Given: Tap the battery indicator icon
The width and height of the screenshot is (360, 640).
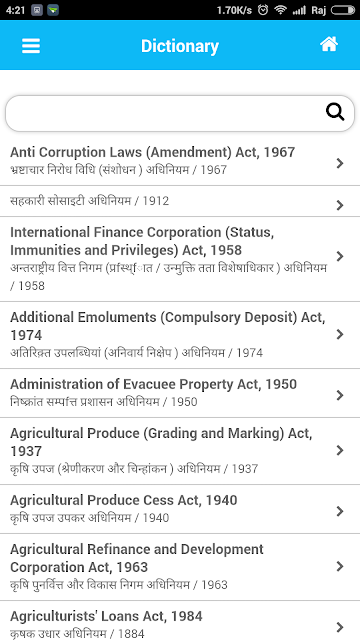Looking at the screenshot, I should point(343,10).
